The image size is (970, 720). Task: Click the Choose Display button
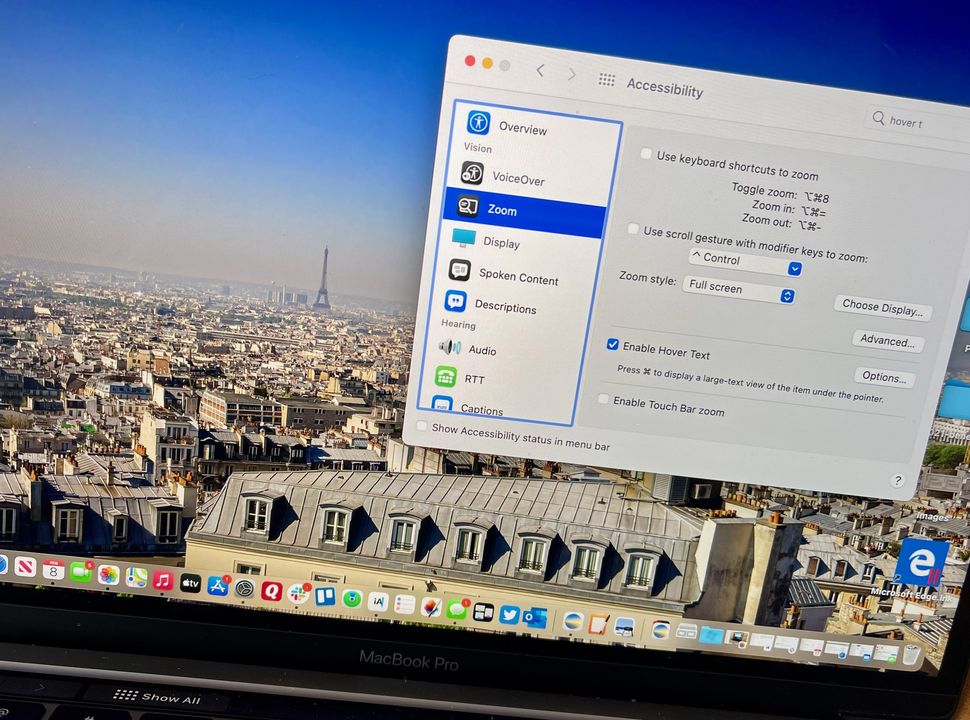[x=882, y=309]
